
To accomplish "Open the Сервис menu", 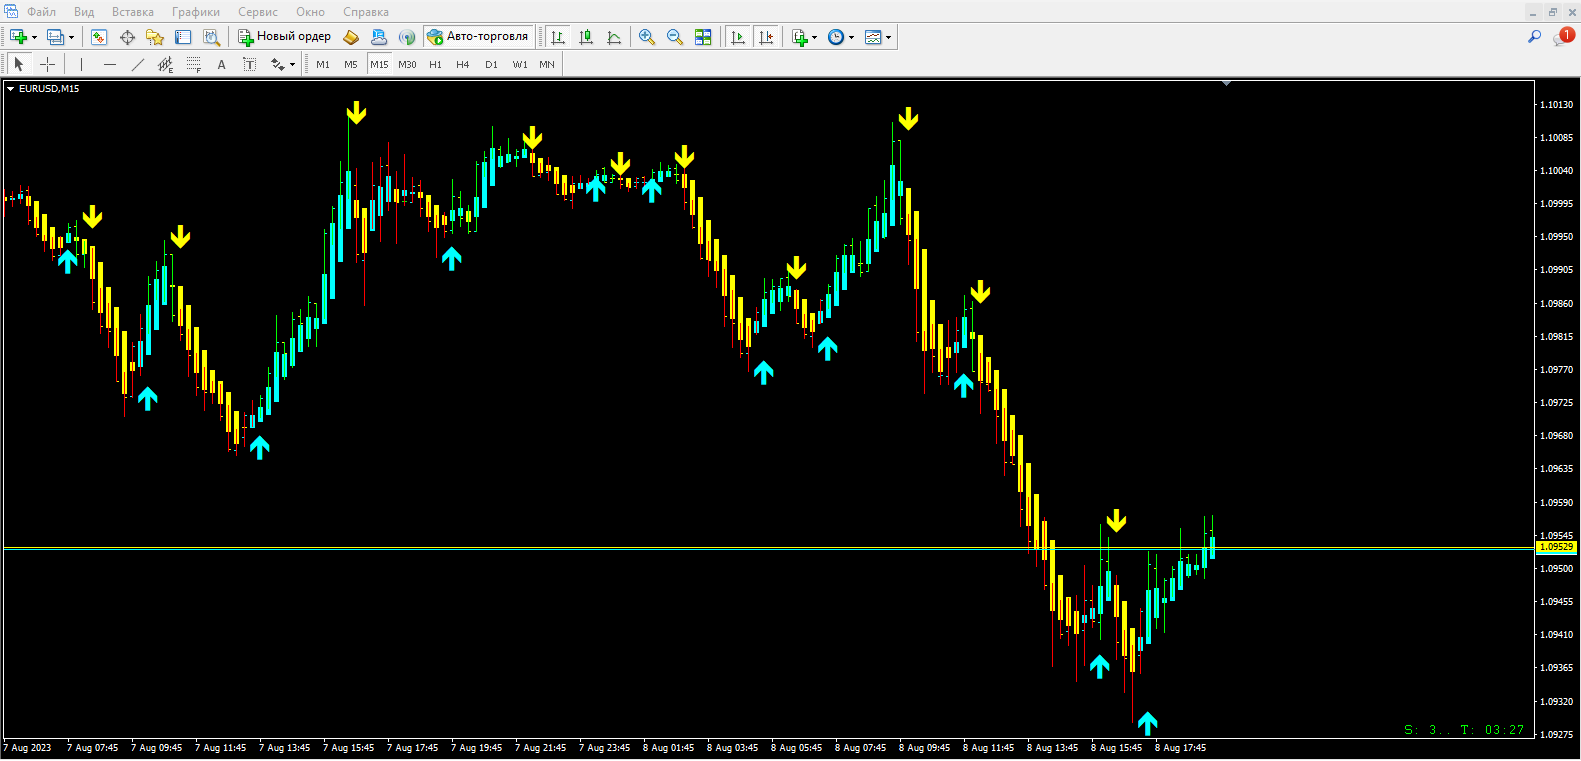I will click(257, 12).
